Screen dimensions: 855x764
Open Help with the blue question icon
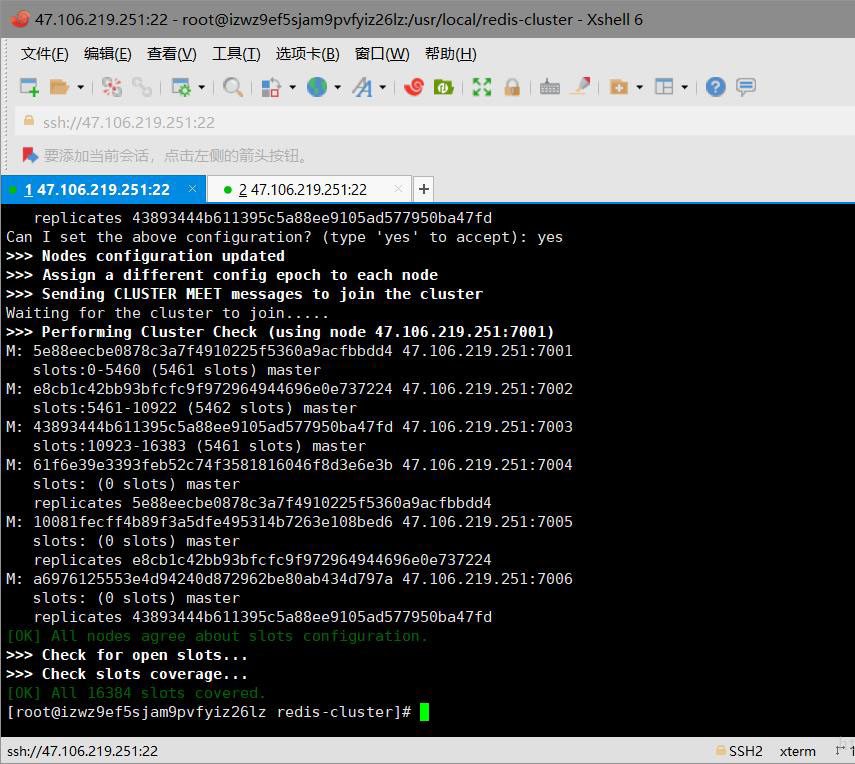(x=715, y=87)
